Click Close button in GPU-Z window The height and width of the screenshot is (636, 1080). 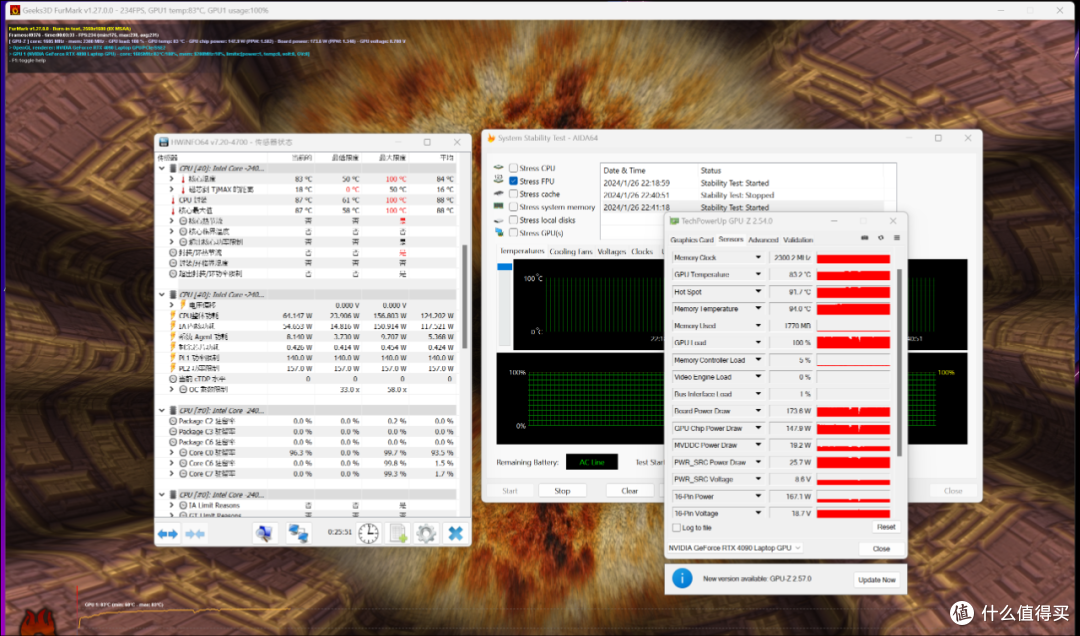coord(881,548)
